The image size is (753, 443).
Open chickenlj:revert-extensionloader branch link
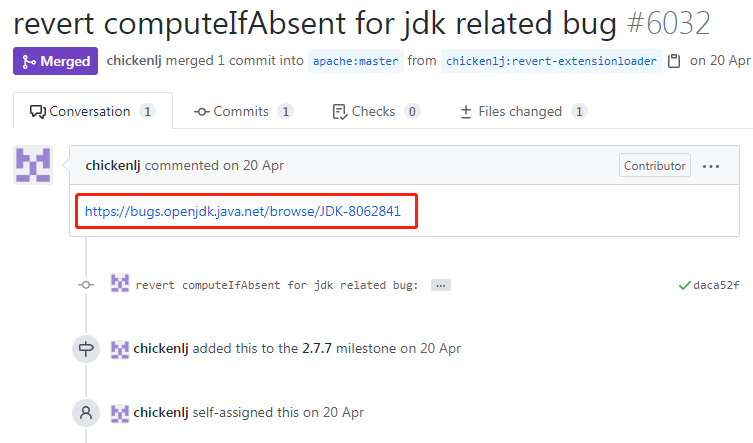tap(551, 61)
